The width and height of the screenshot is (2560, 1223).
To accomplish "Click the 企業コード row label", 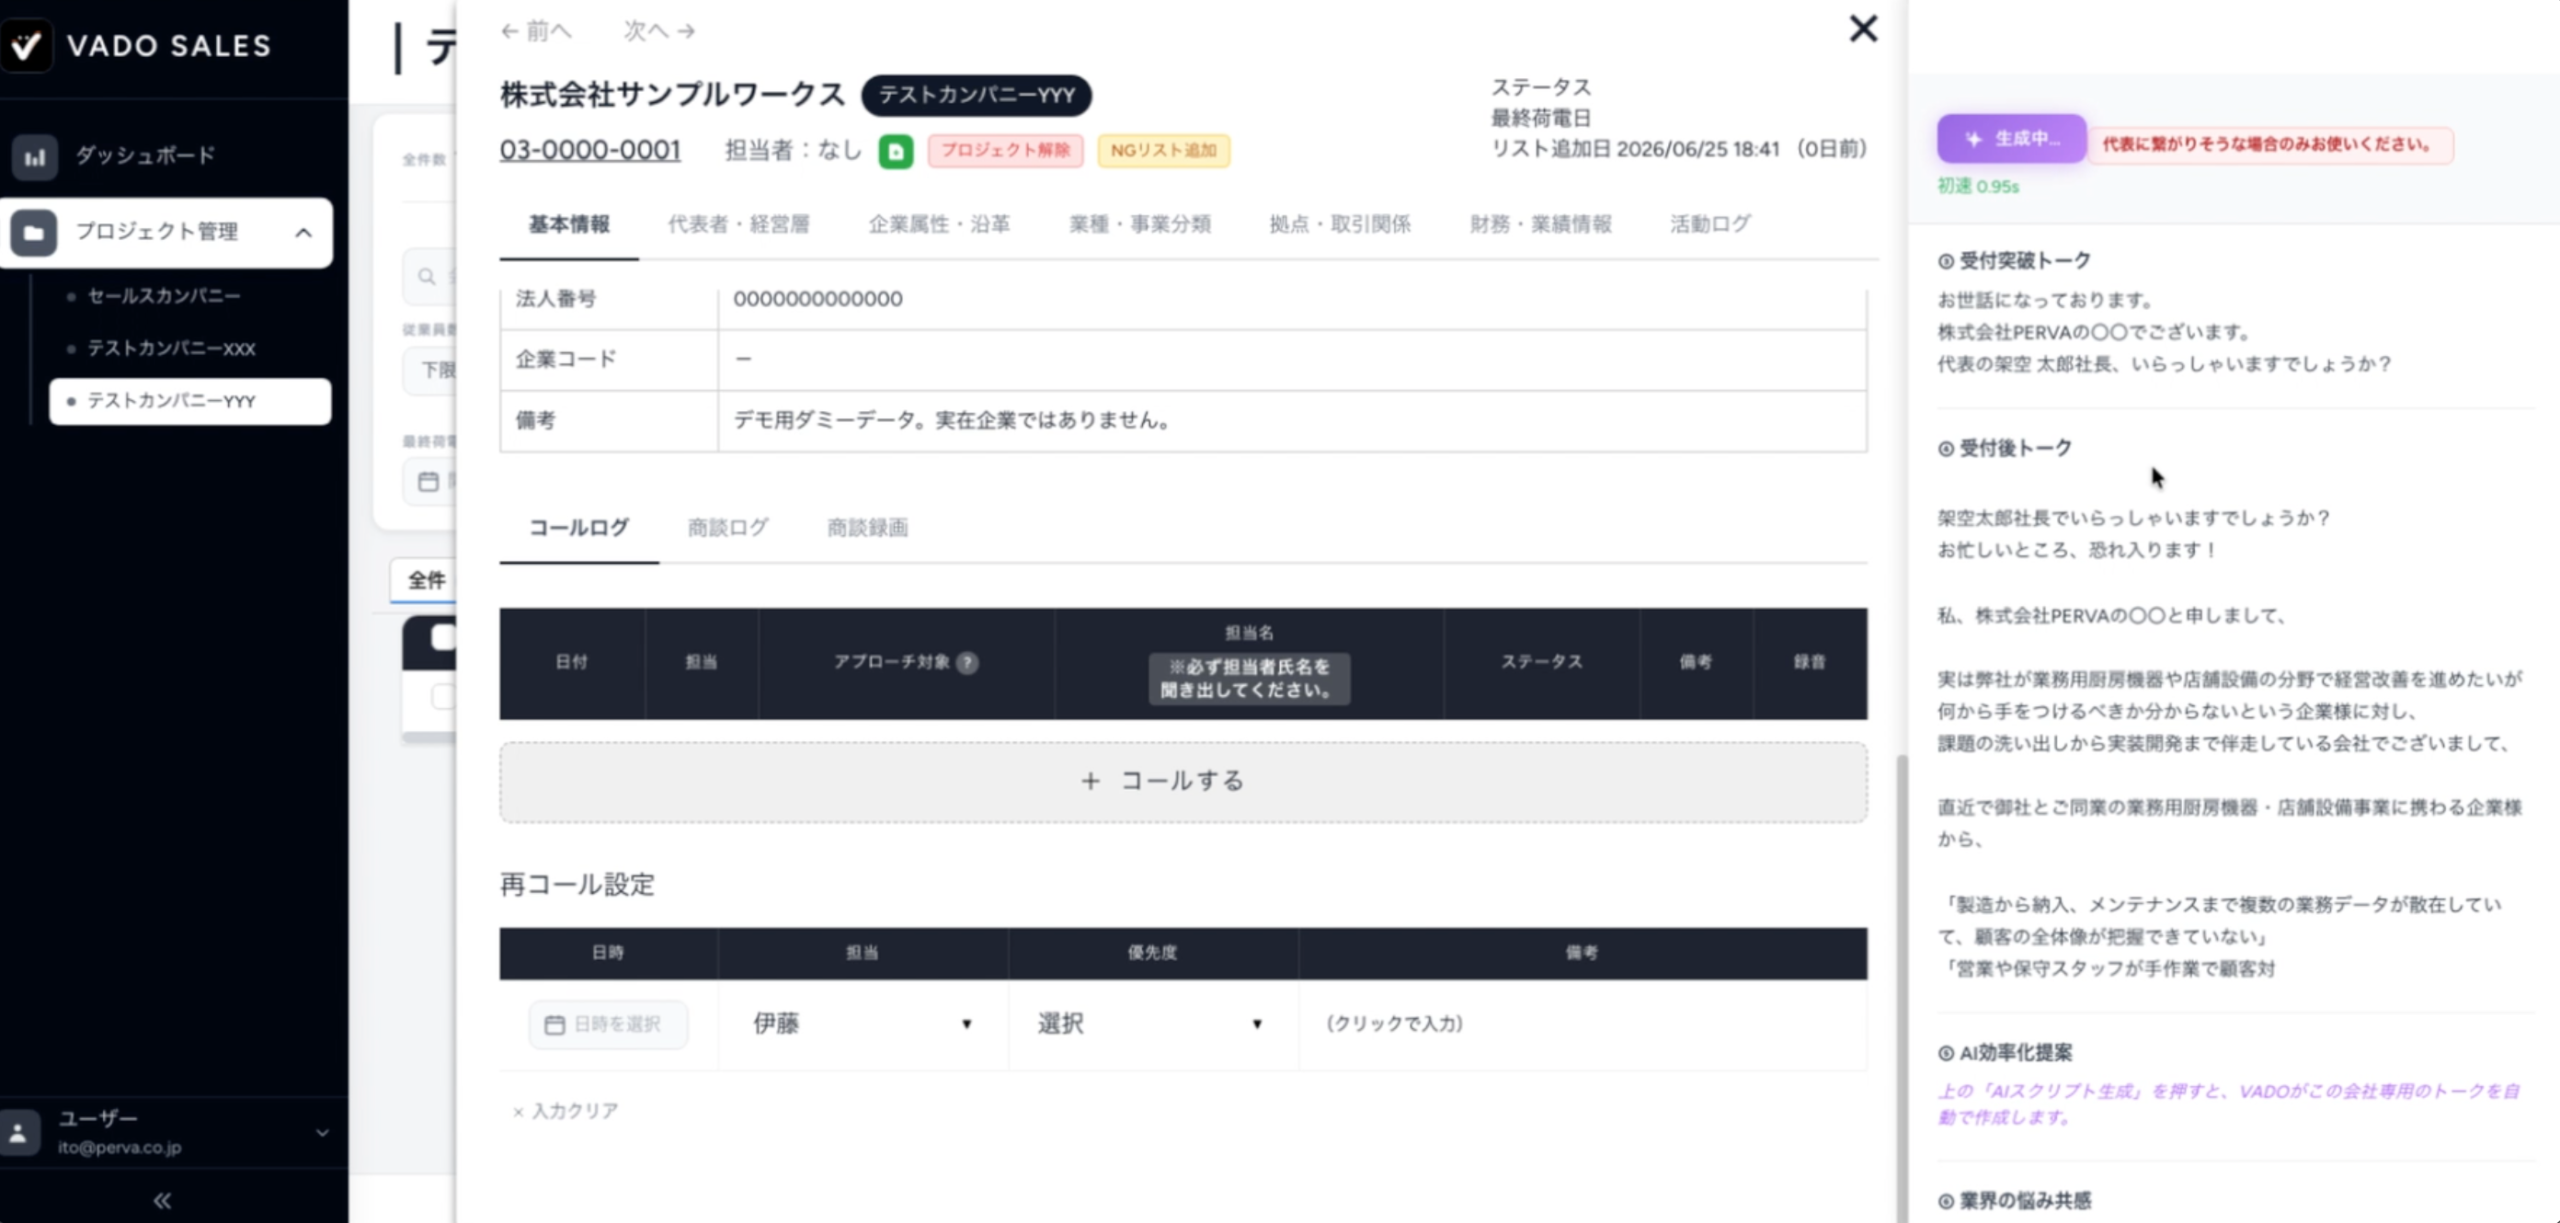I will (566, 359).
